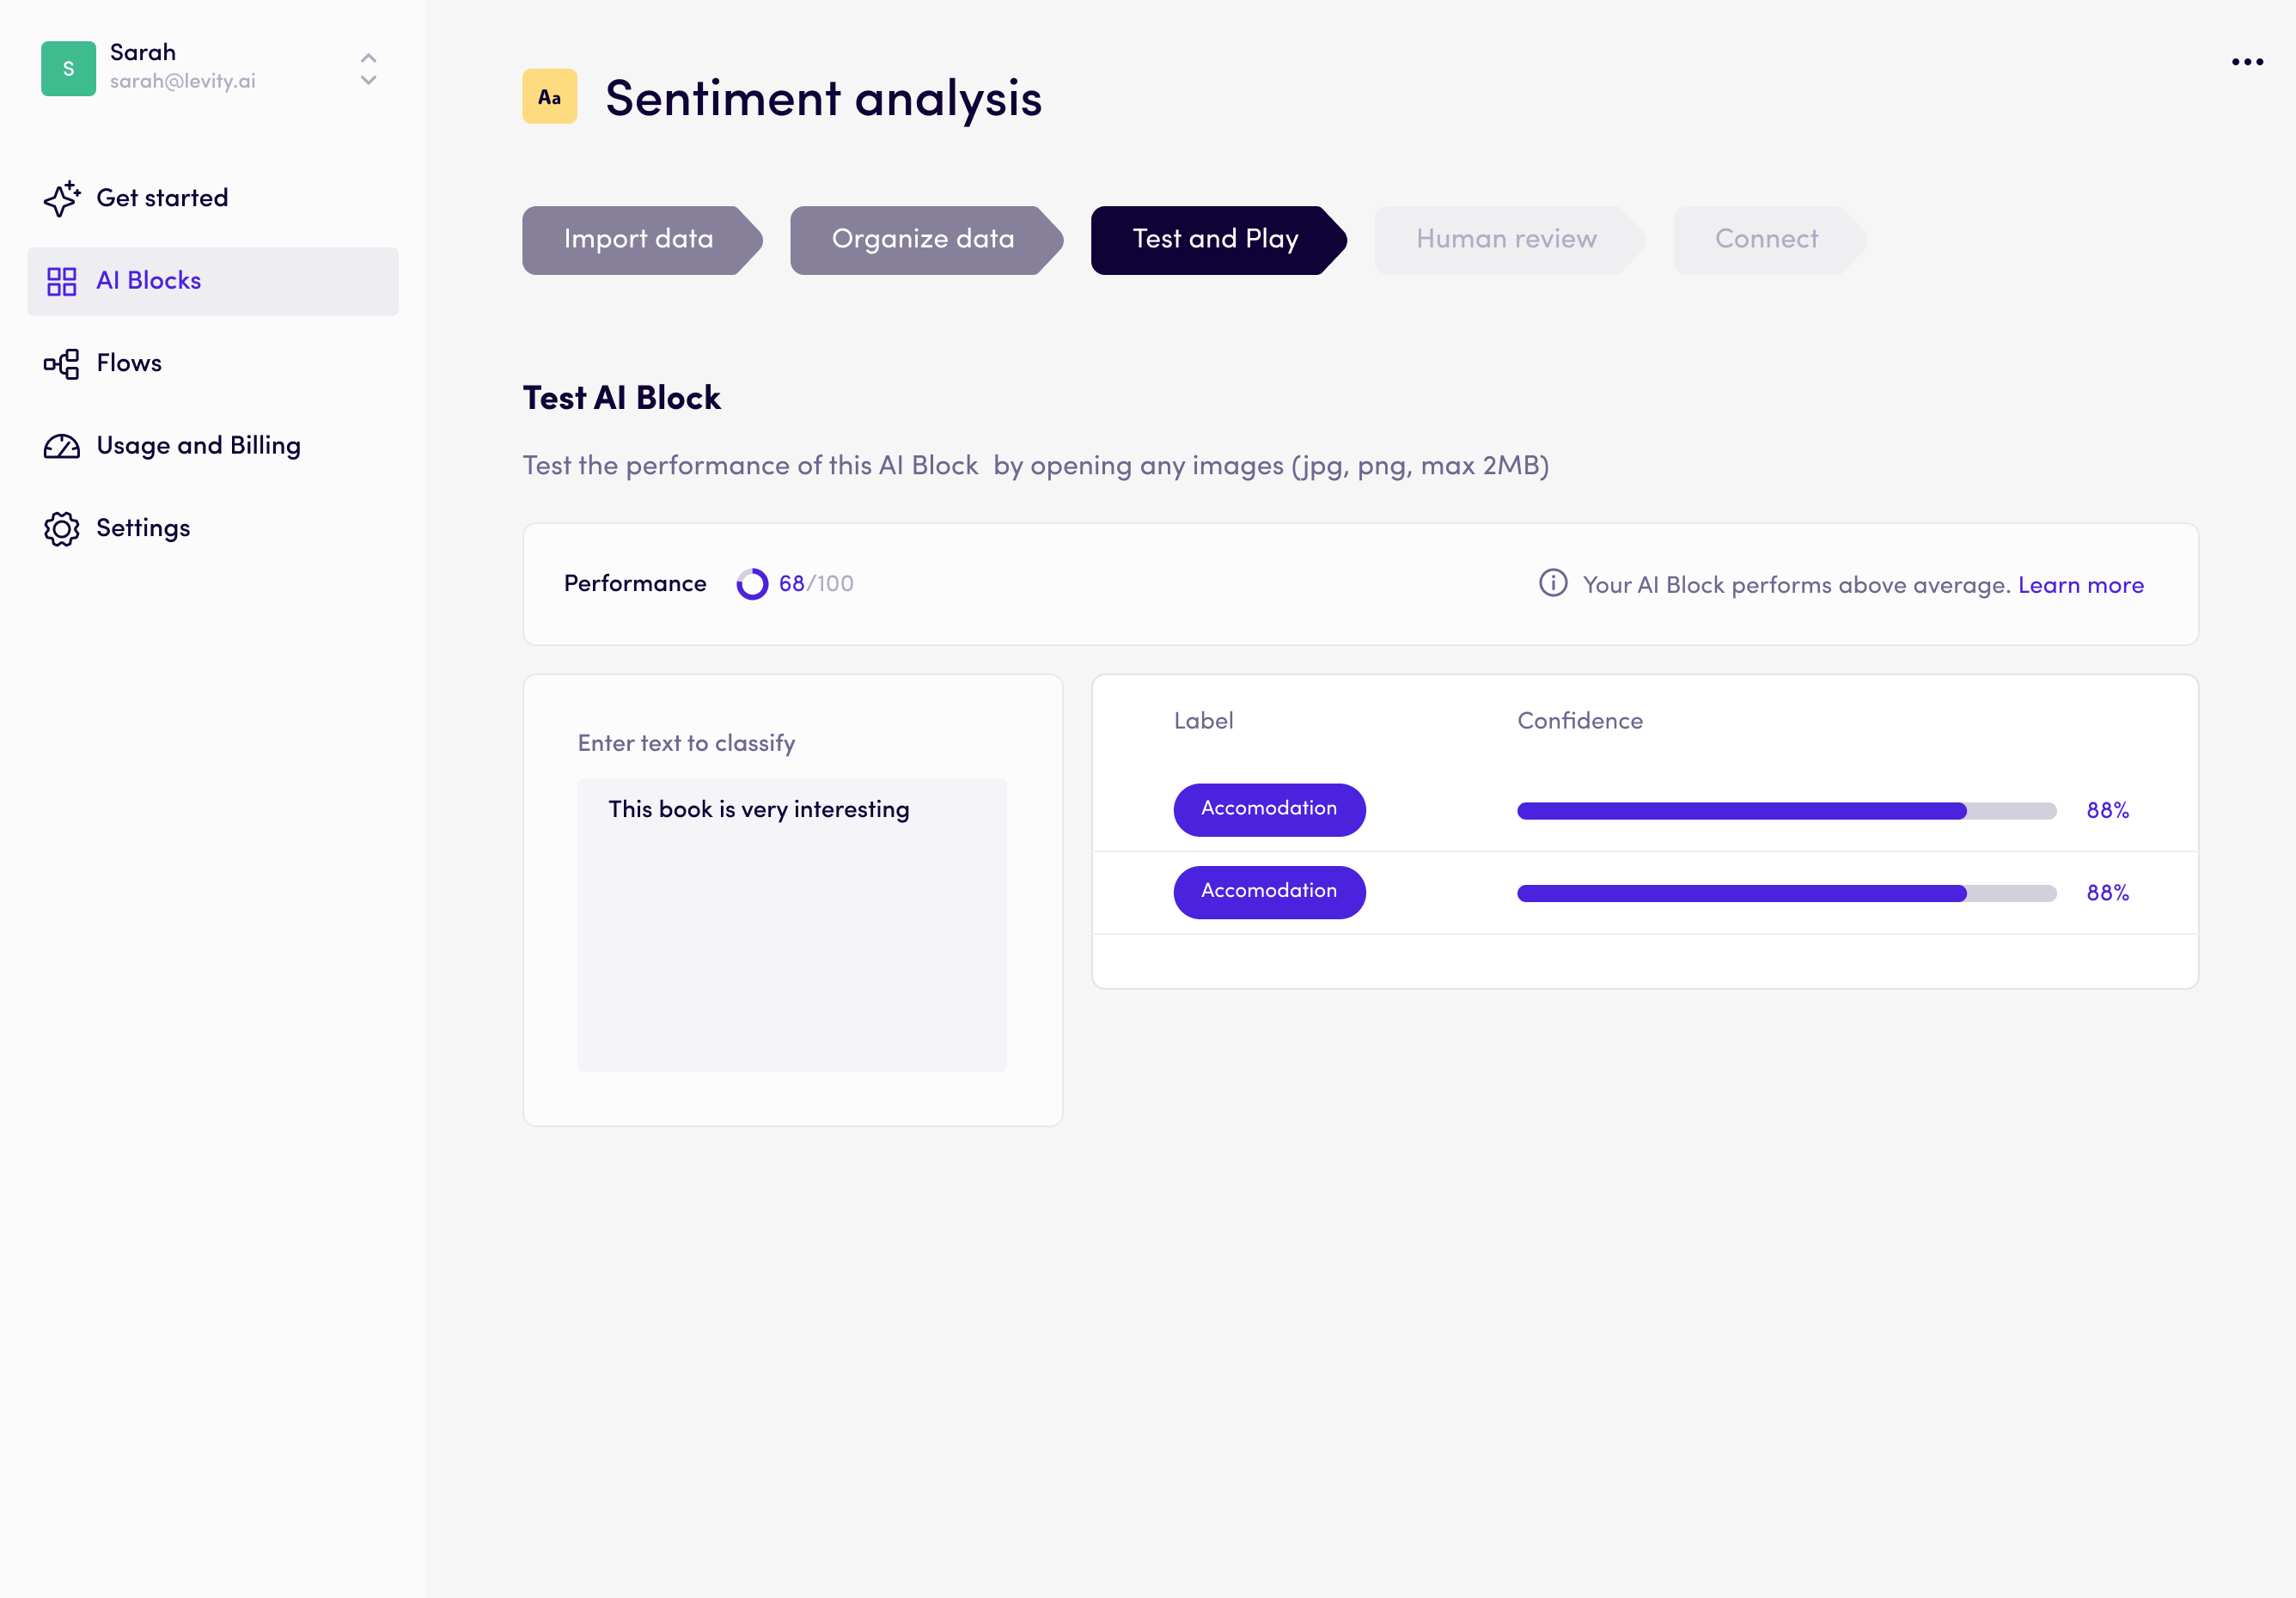Click Sarah's green S avatar

tap(68, 68)
